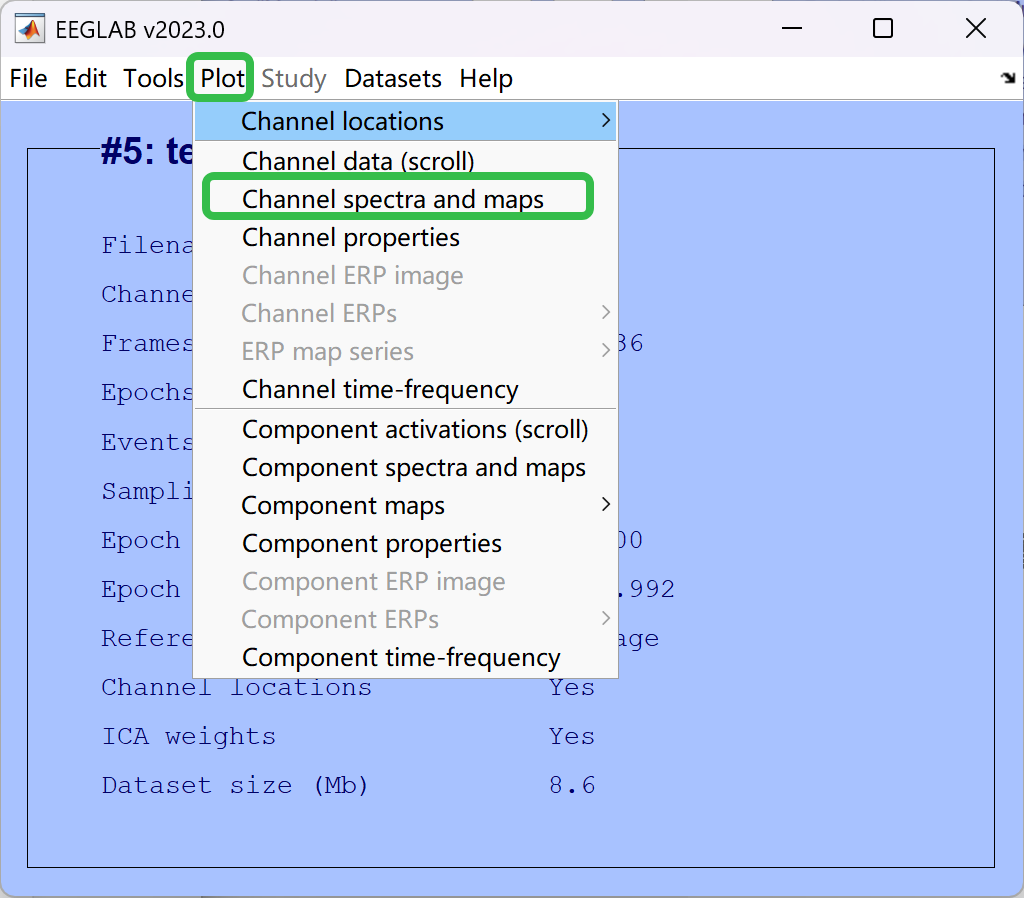Open Channel properties
This screenshot has height=898, width=1024.
[405, 237]
